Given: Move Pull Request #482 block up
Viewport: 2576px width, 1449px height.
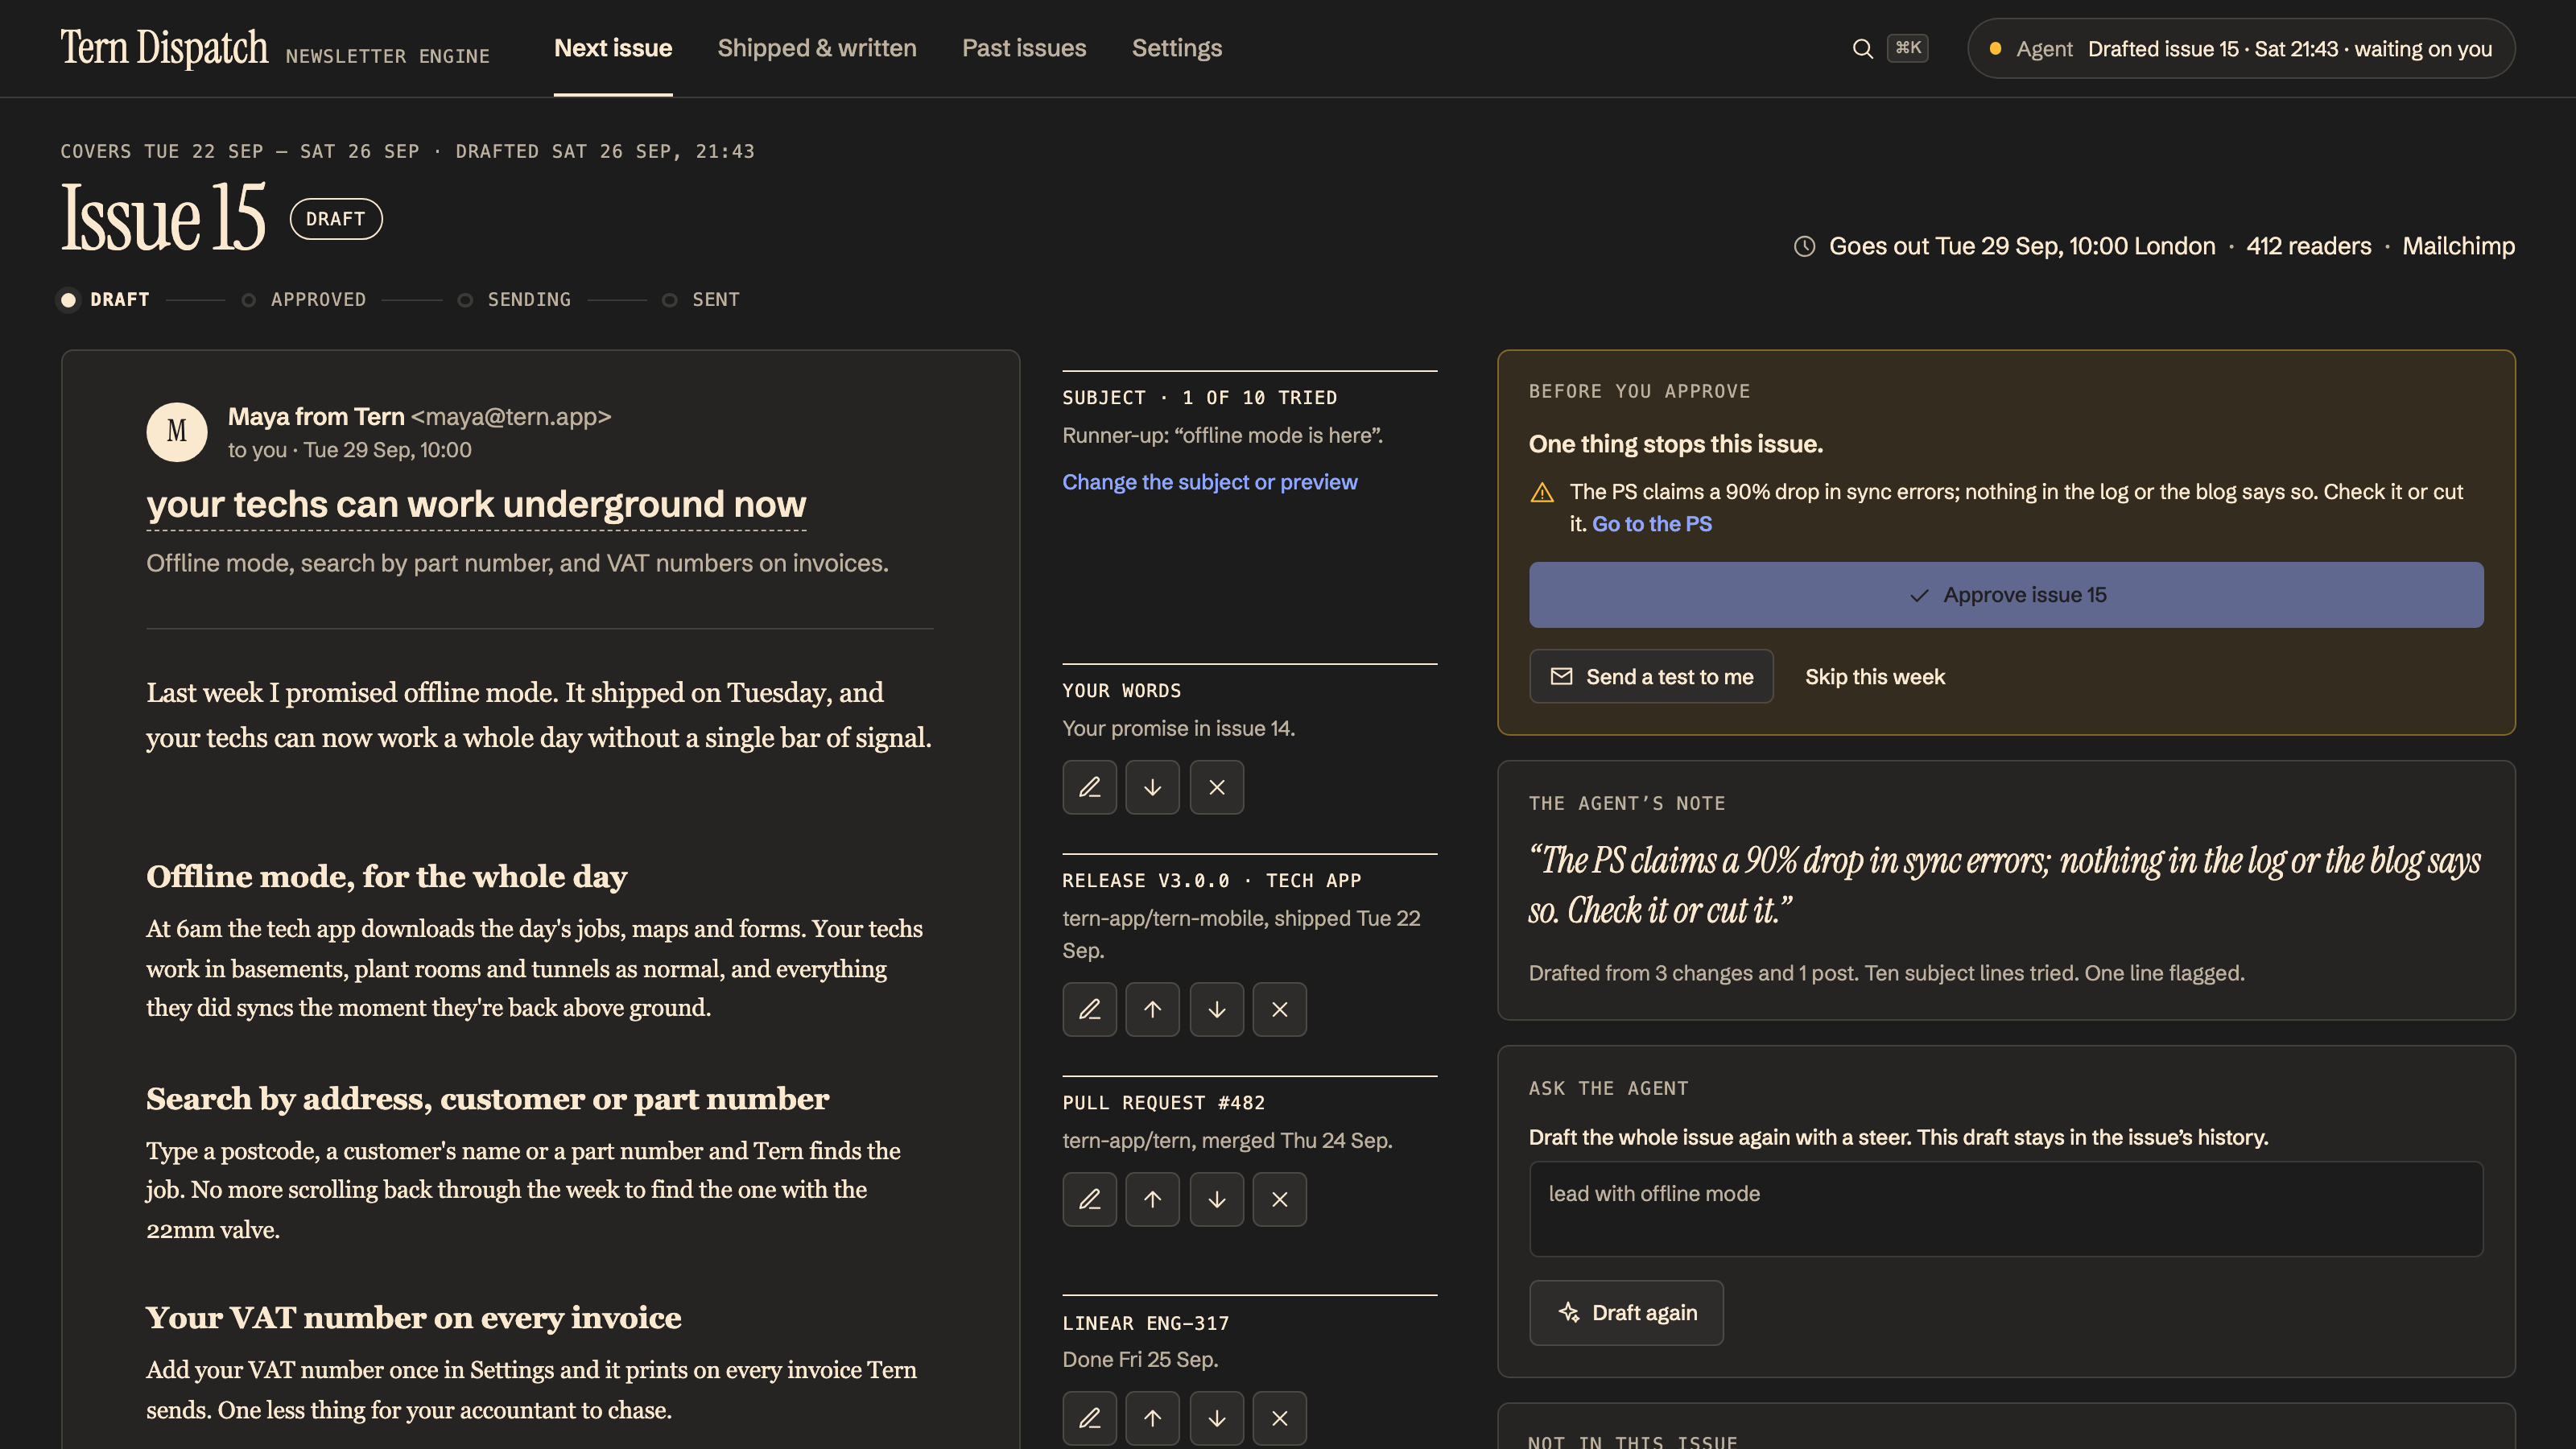Looking at the screenshot, I should click(1152, 1199).
